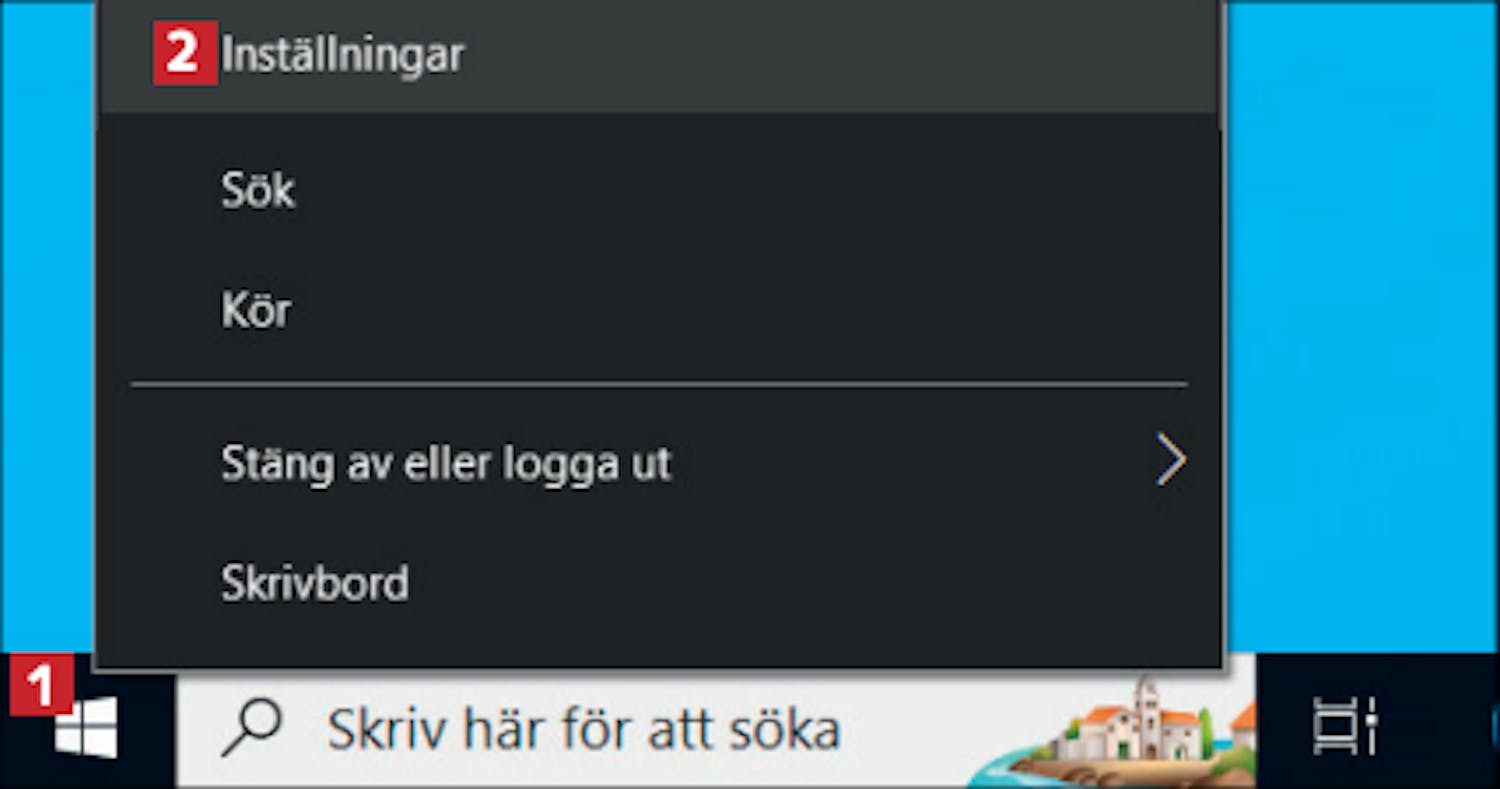Click the partially visible blue taskbar icon
The width and height of the screenshot is (1500, 789).
point(1496,727)
